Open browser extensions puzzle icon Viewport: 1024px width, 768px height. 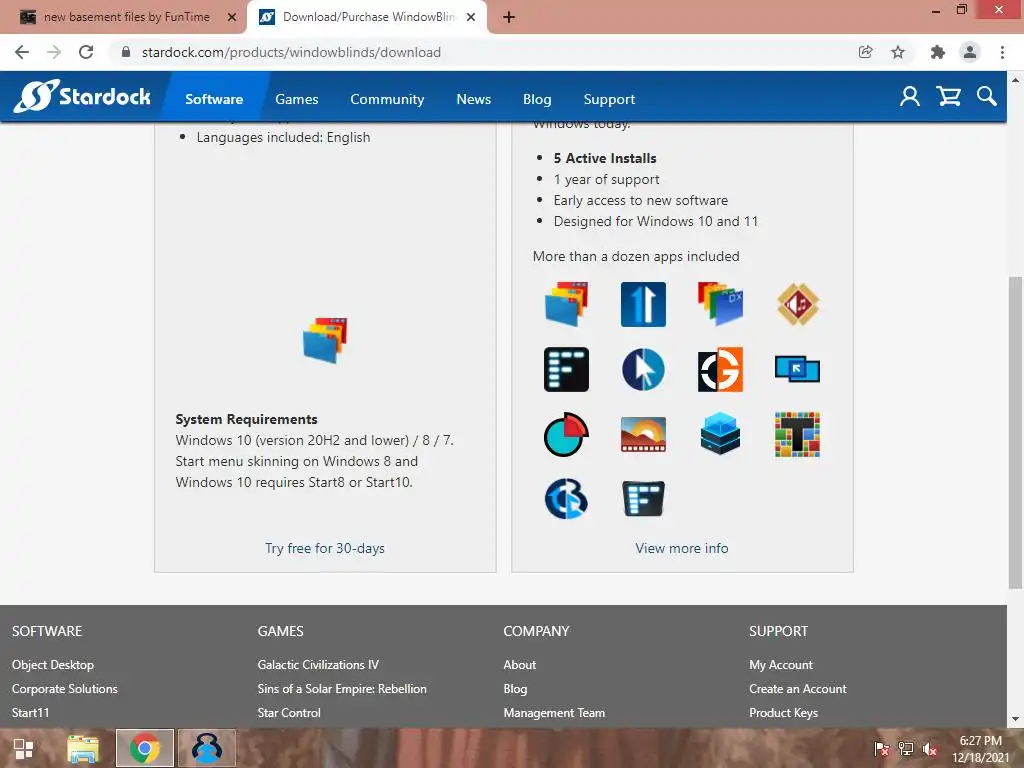pos(938,52)
